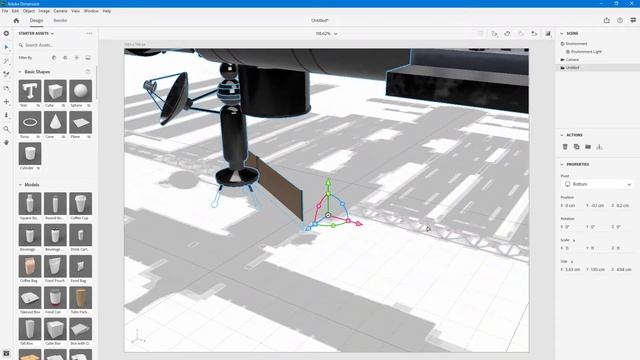The image size is (640, 360).
Task: Click the Rotation Y value field
Action: point(597,227)
